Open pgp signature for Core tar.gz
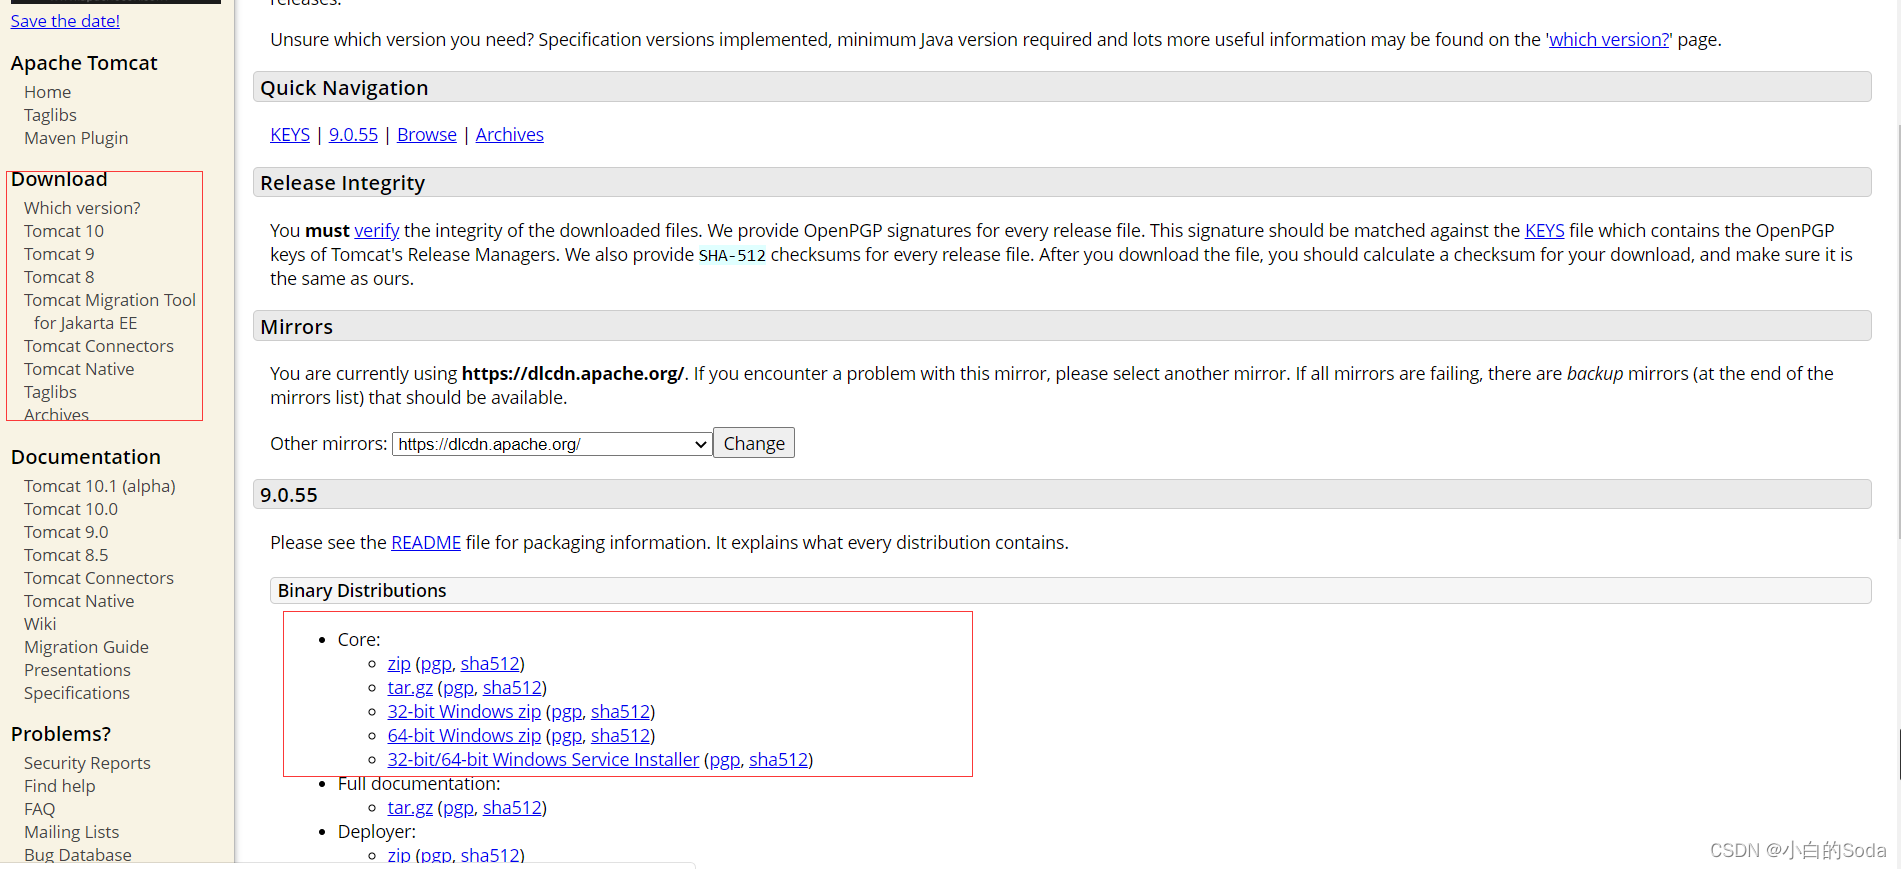 (458, 688)
